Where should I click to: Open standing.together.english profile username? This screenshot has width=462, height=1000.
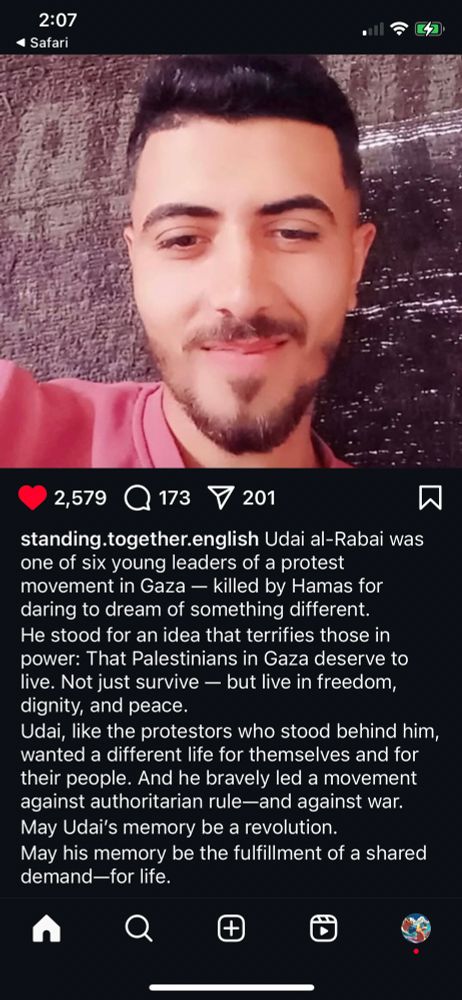(140, 539)
